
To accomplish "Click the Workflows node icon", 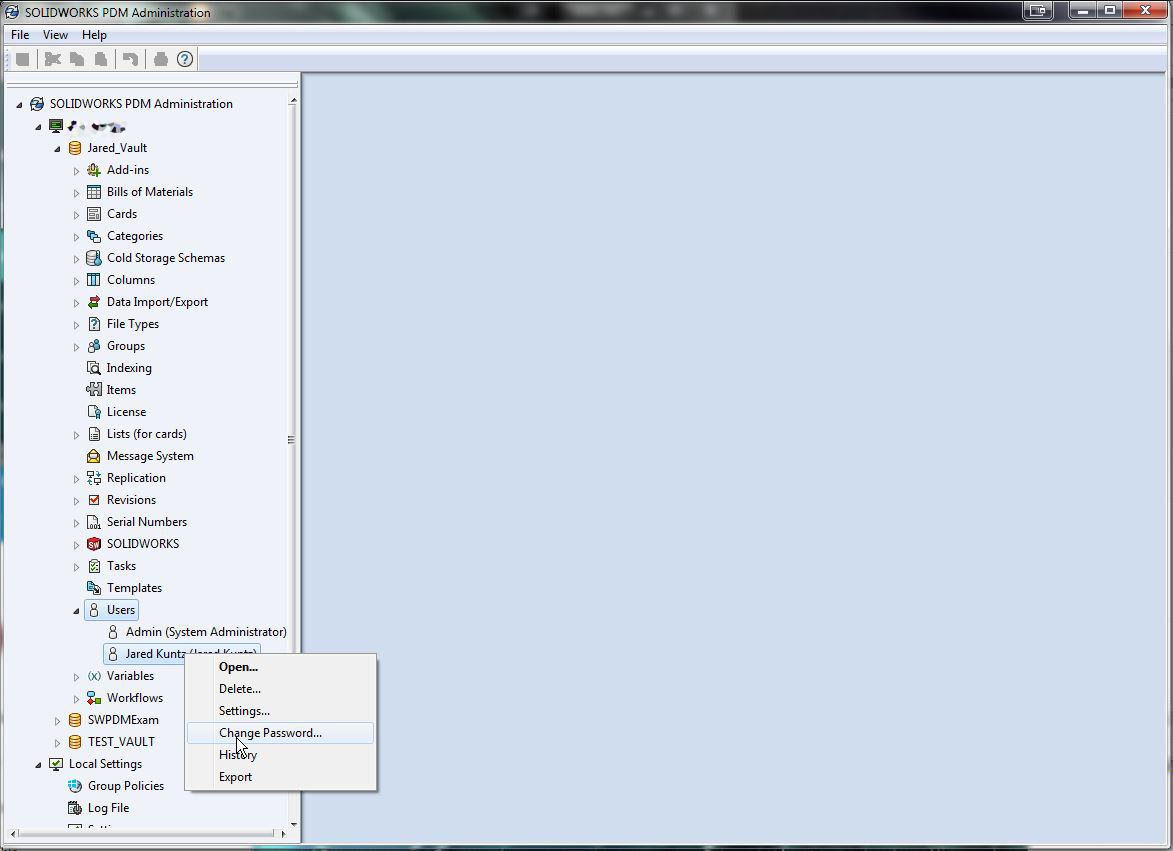I will pyautogui.click(x=94, y=698).
